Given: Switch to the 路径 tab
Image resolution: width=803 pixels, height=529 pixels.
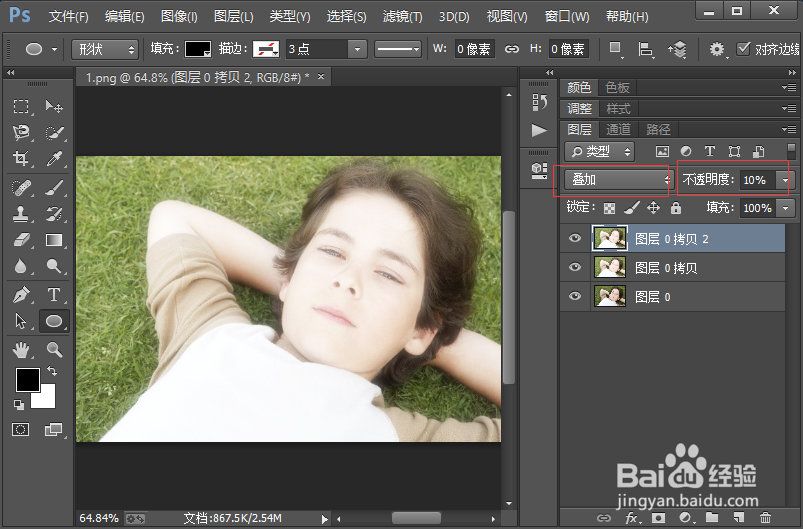Looking at the screenshot, I should [658, 130].
